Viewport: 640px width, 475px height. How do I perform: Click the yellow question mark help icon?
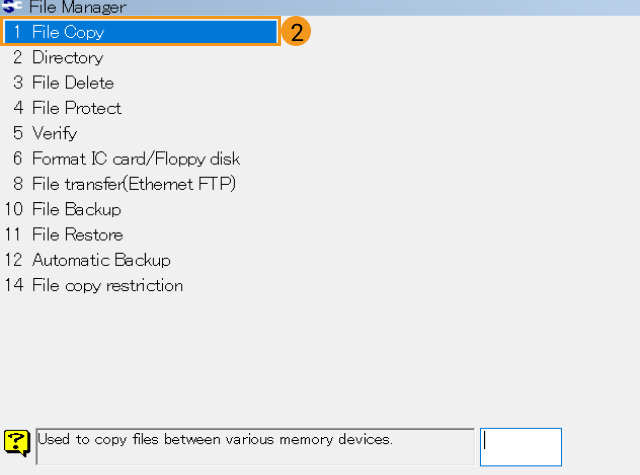(x=16, y=441)
